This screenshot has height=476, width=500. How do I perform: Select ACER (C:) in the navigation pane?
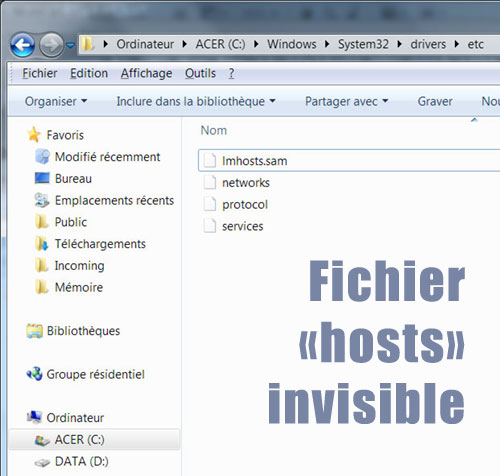point(80,440)
